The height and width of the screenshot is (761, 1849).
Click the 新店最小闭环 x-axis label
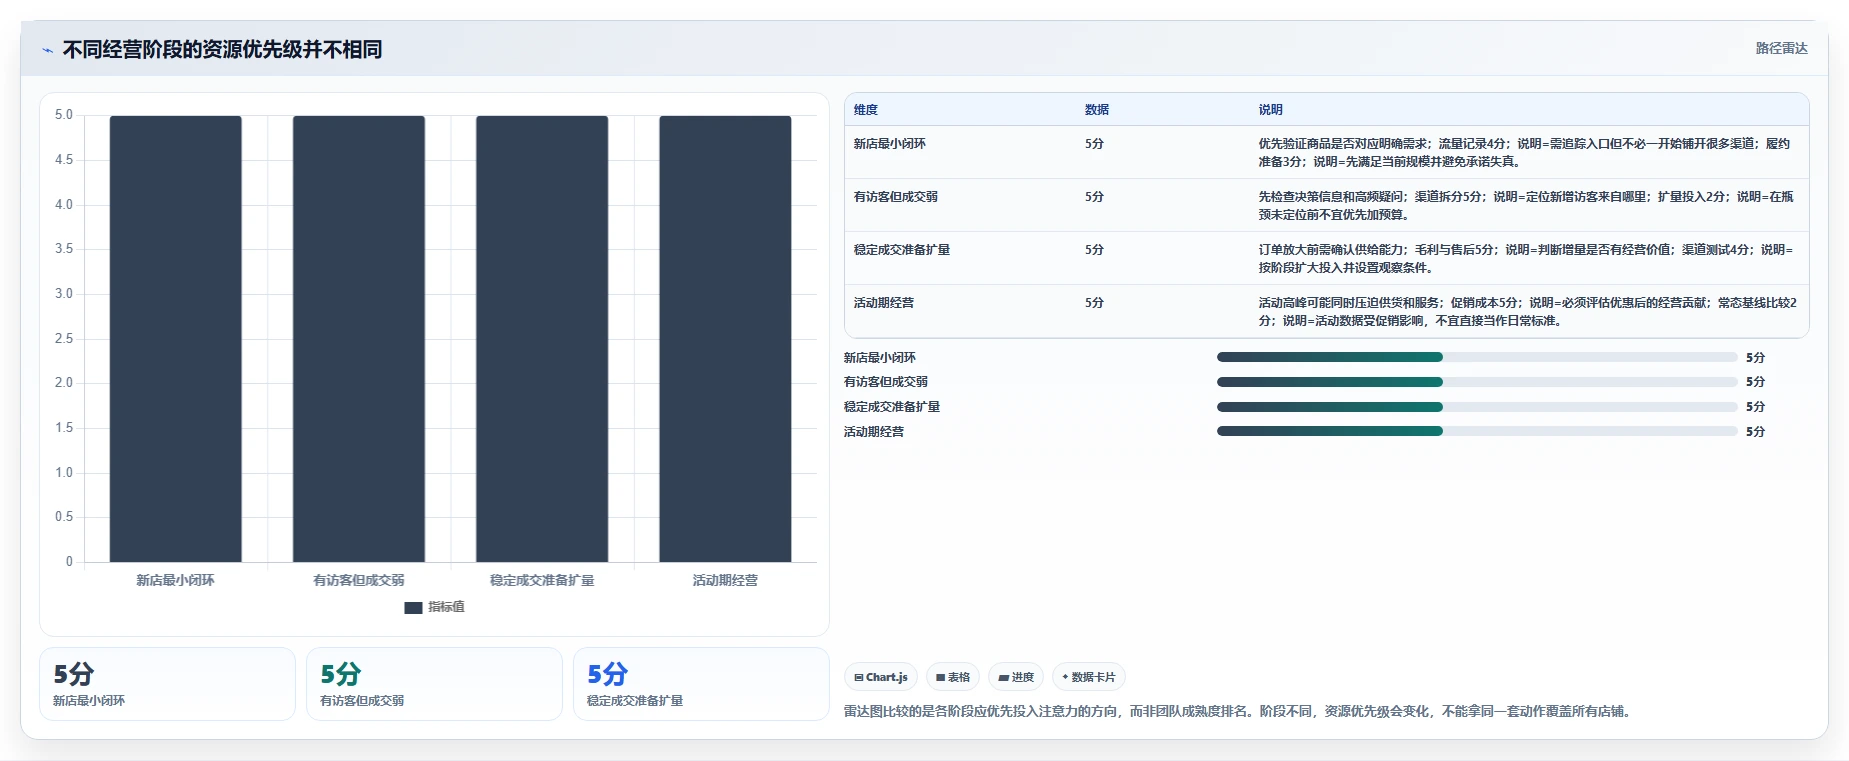pos(175,580)
